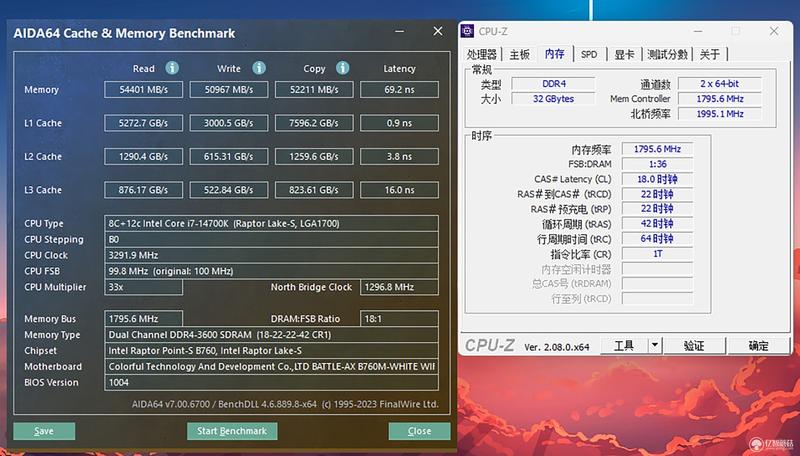Click L2 Cache Read value 1290.4 GB/s
Screen dimensions: 800x456
coord(143,157)
